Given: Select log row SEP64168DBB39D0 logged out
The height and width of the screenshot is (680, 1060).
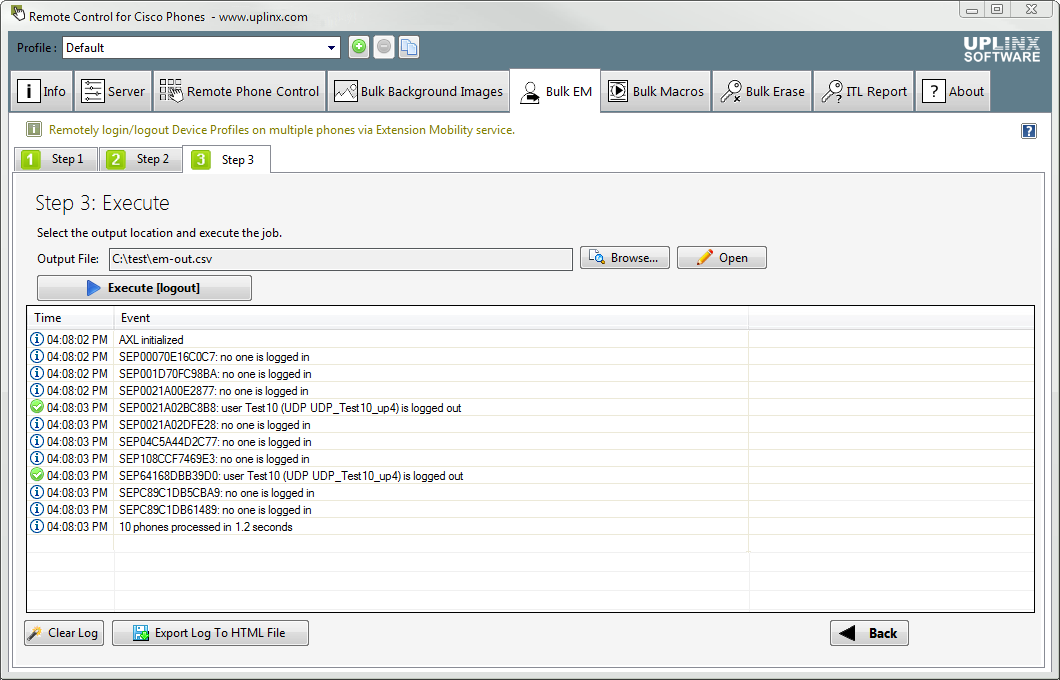Looking at the screenshot, I should click(531, 476).
